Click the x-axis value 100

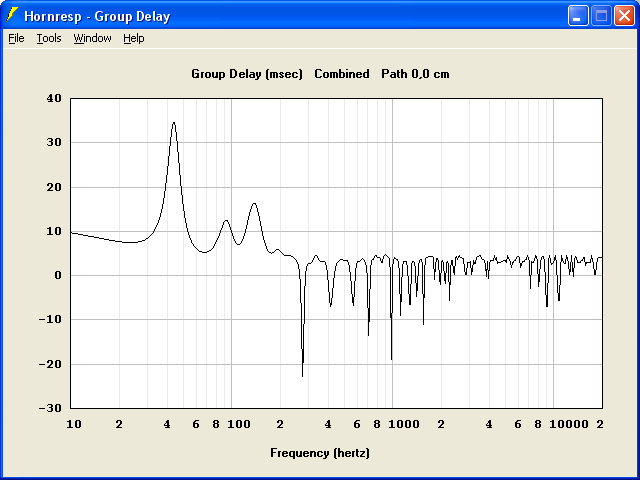tap(239, 424)
